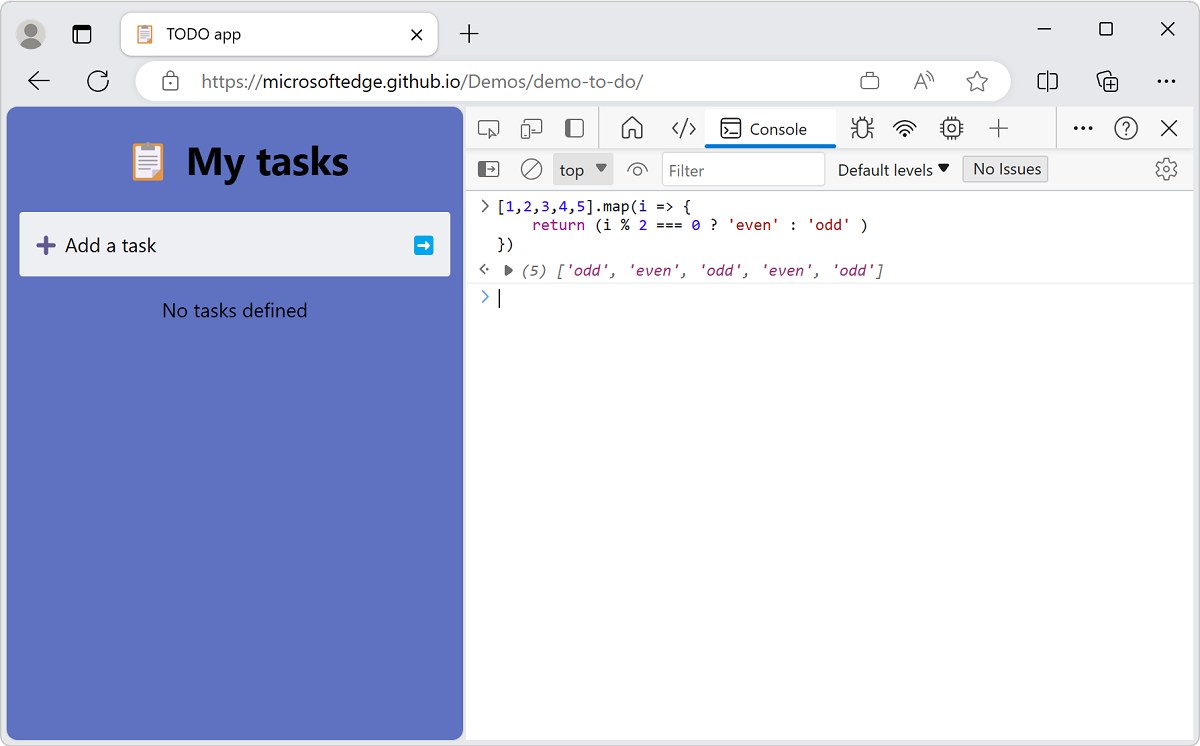The image size is (1200, 746).
Task: Select the Inspect element tool
Action: click(488, 128)
